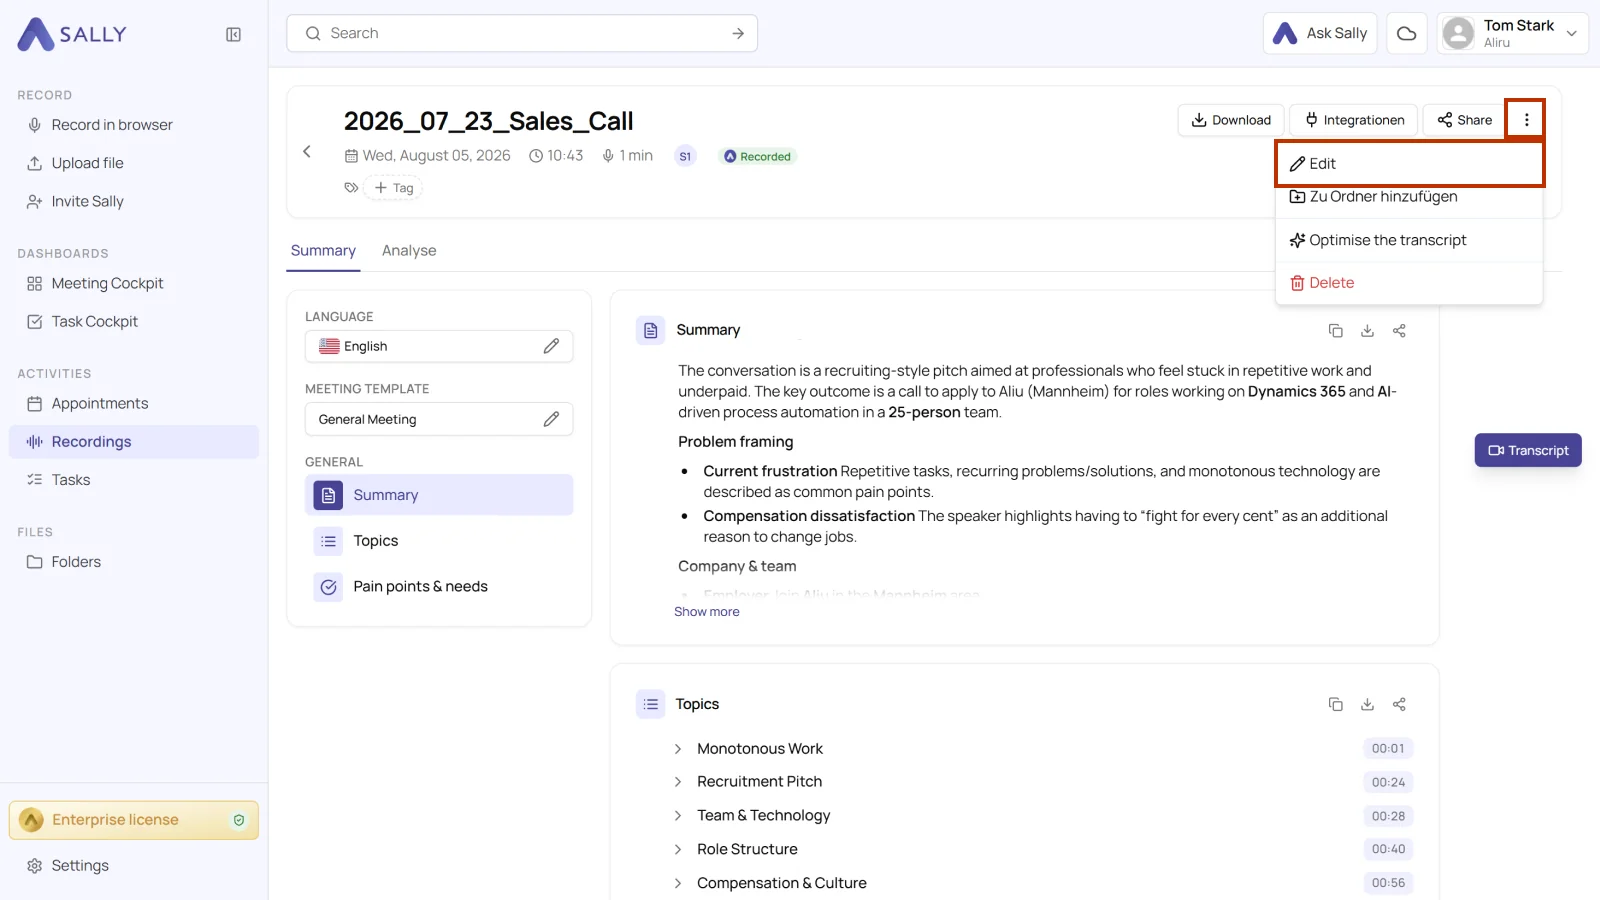Focus the Search input field
The height and width of the screenshot is (900, 1600).
tap(522, 33)
